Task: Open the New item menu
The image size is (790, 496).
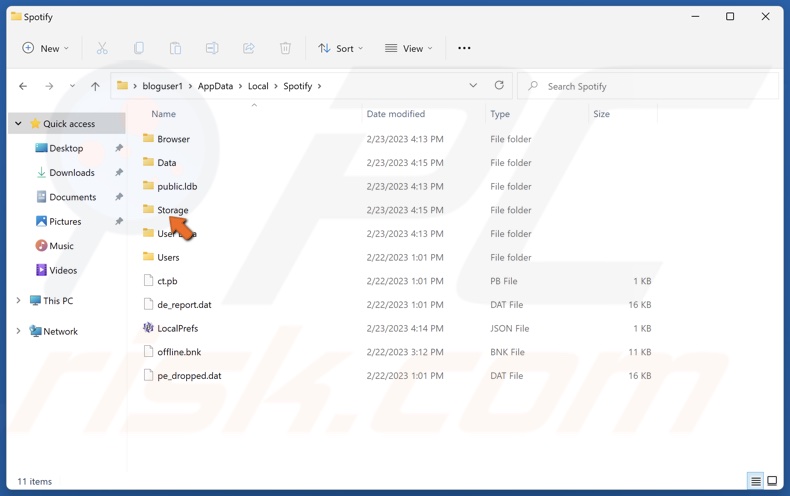Action: point(45,48)
